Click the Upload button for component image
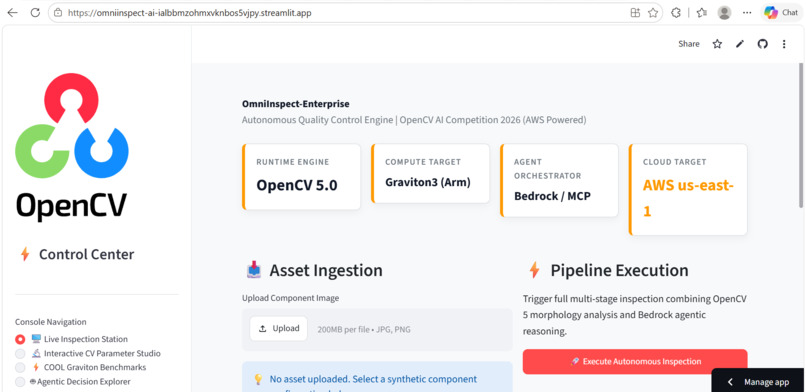Screen dimensions: 806x392 (279, 329)
